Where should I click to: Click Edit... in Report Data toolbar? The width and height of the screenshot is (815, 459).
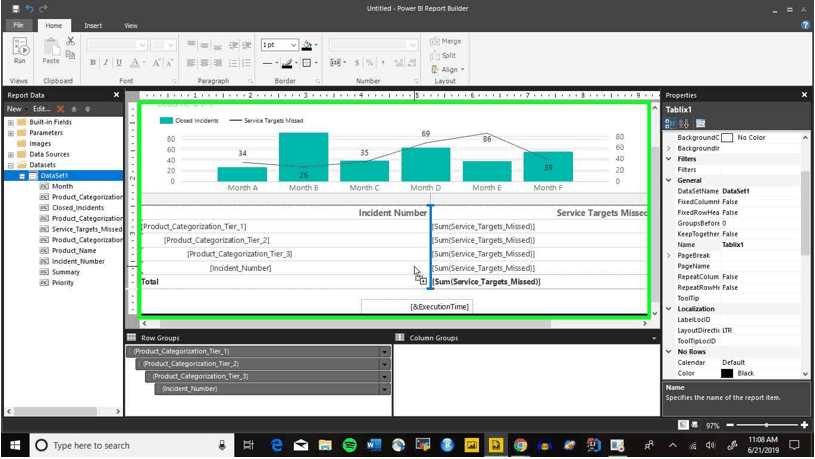(x=42, y=109)
